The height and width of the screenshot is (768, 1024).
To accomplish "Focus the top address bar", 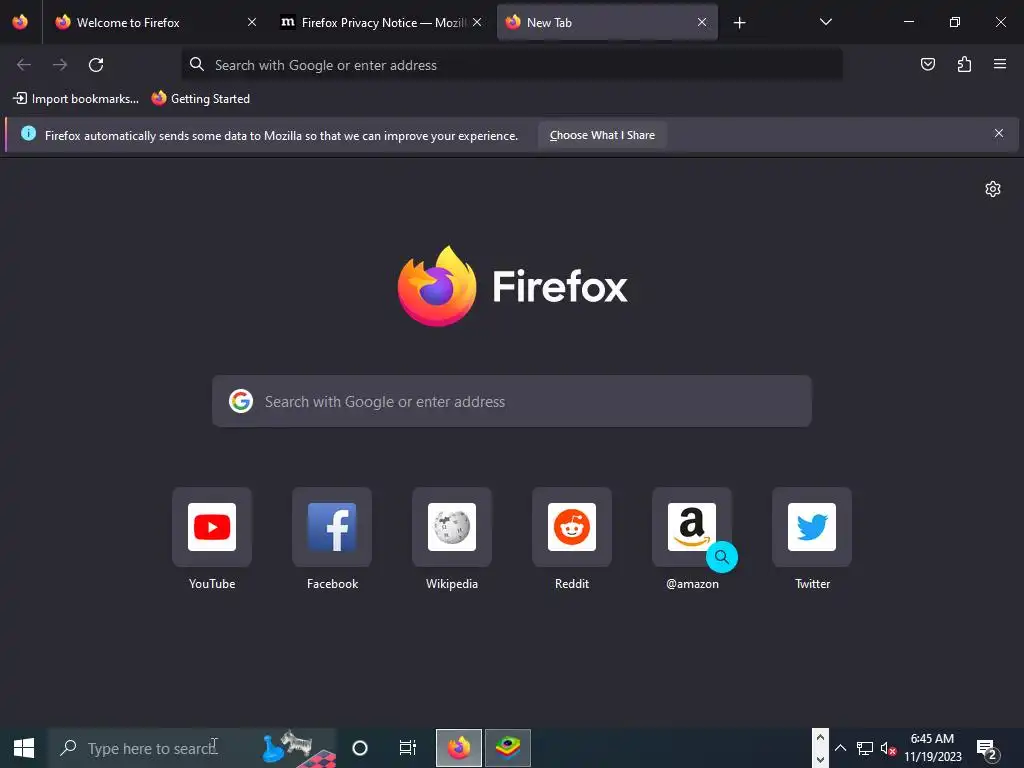I will click(x=511, y=65).
